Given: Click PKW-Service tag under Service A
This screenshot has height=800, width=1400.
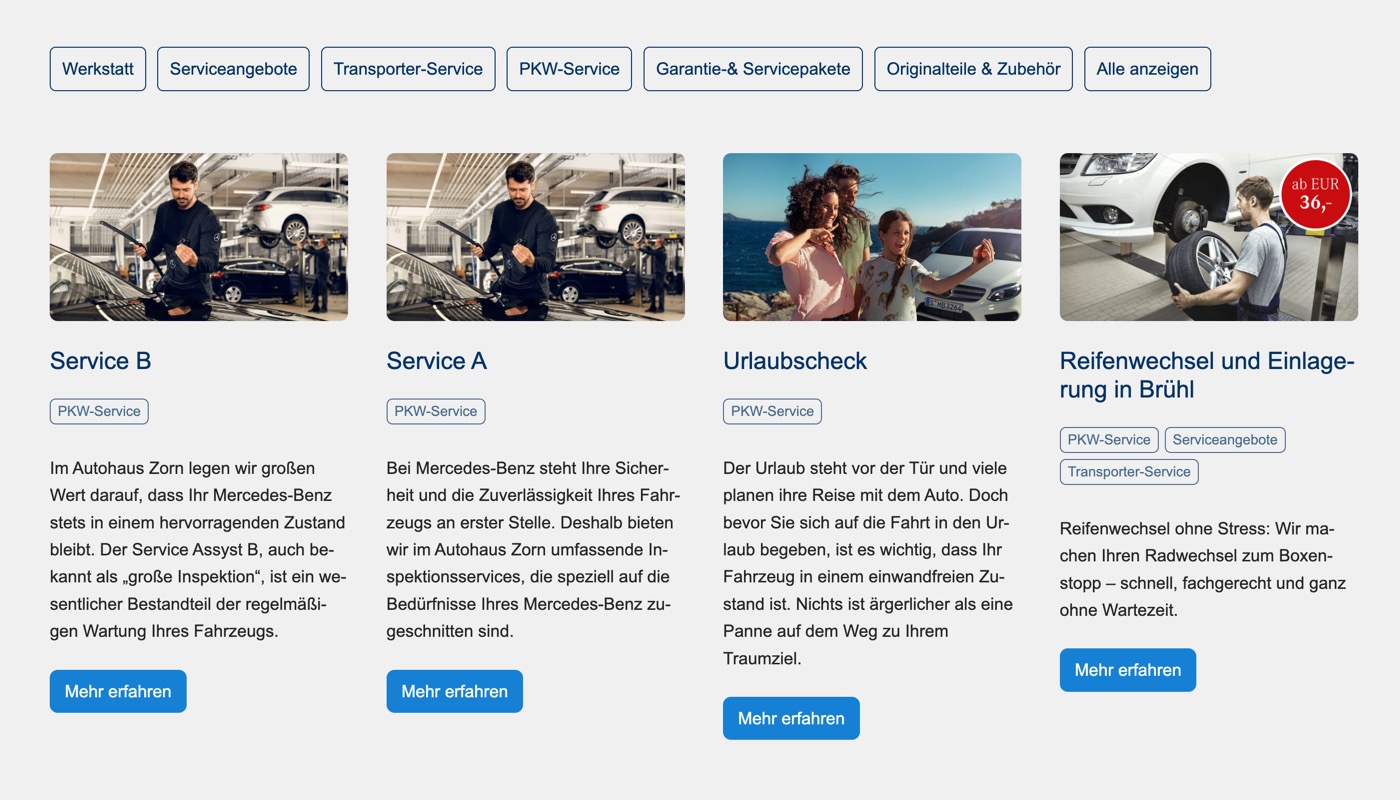Looking at the screenshot, I should pyautogui.click(x=436, y=411).
